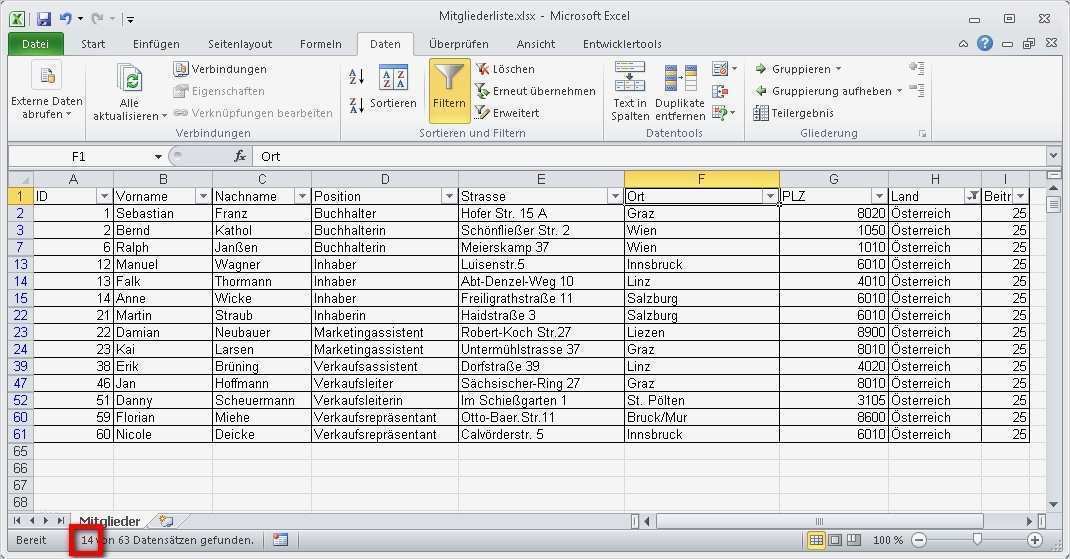Click the Excel help question mark
Viewport: 1070px width, 559px height.
click(x=985, y=44)
